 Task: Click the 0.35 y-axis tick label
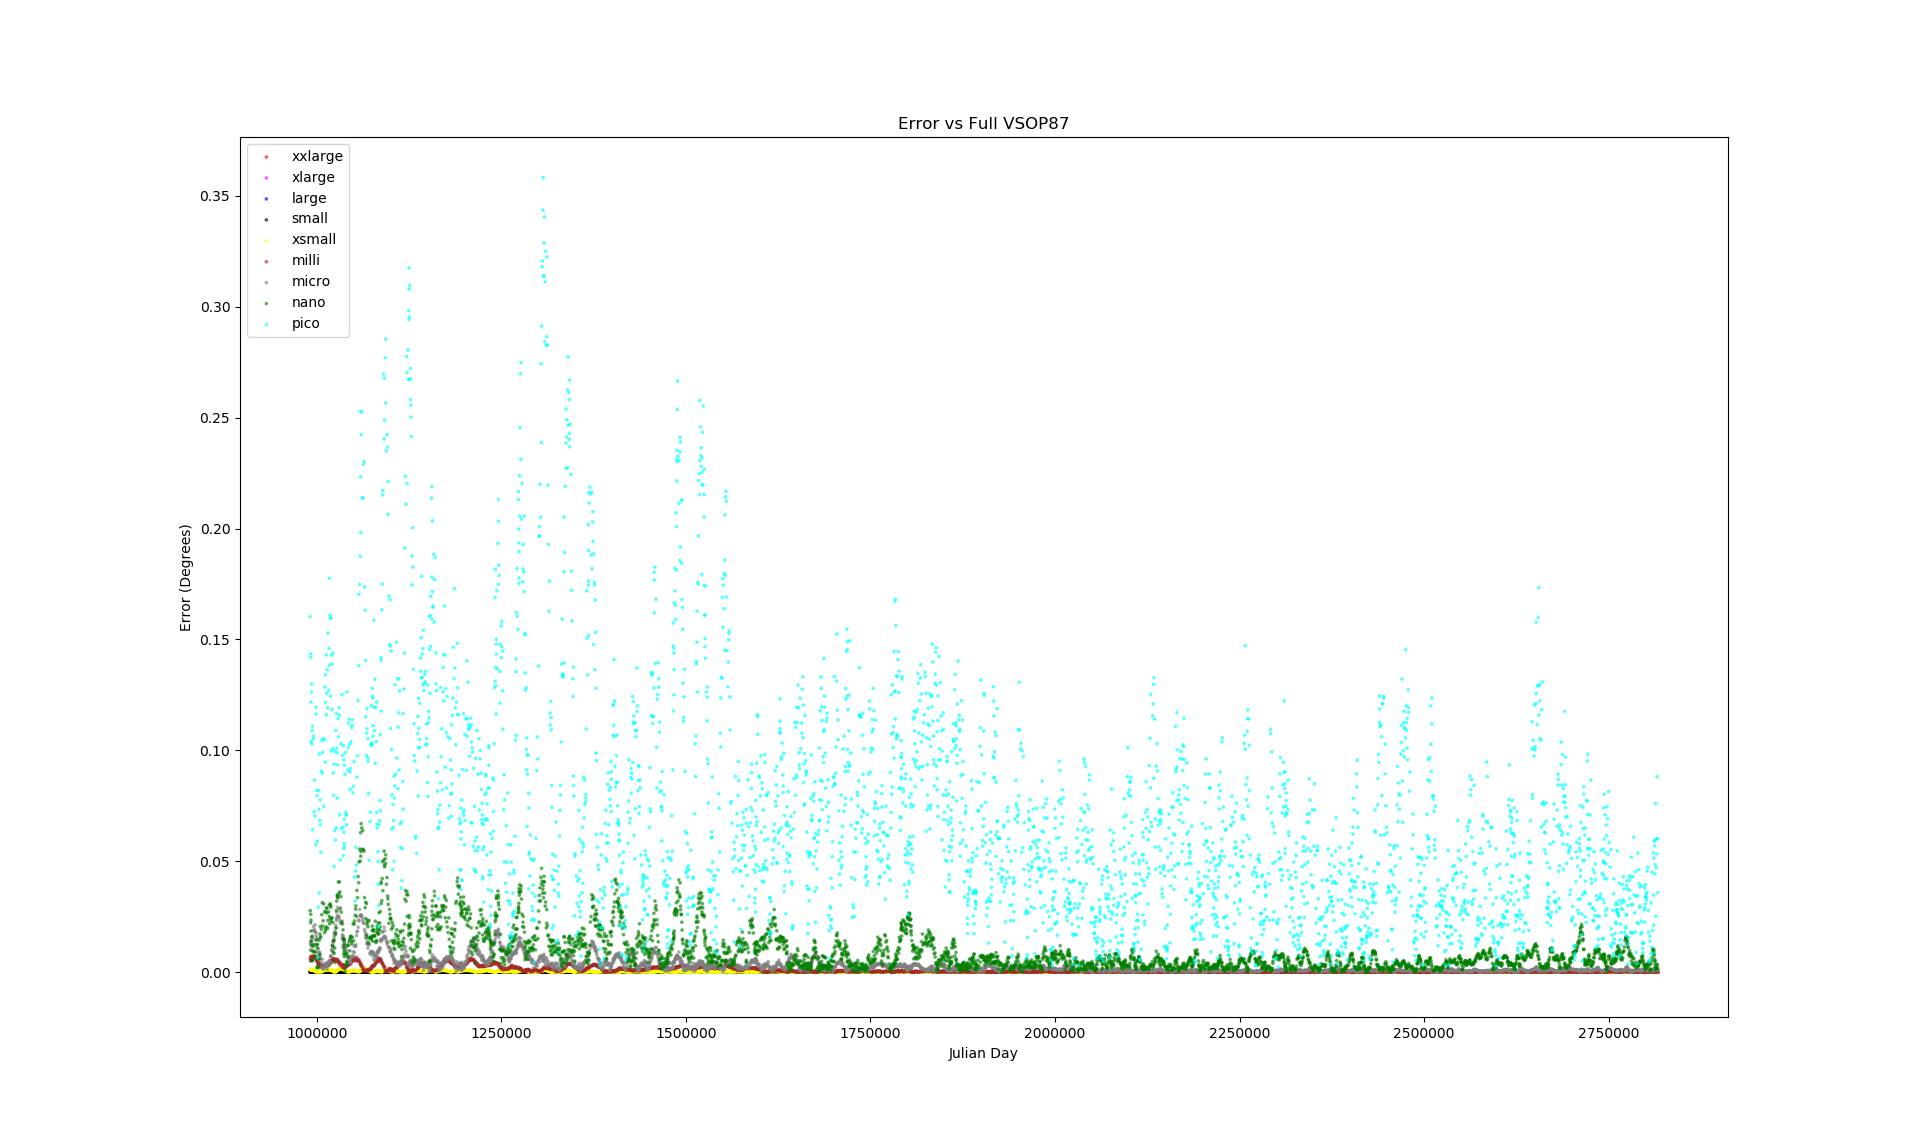tap(214, 196)
